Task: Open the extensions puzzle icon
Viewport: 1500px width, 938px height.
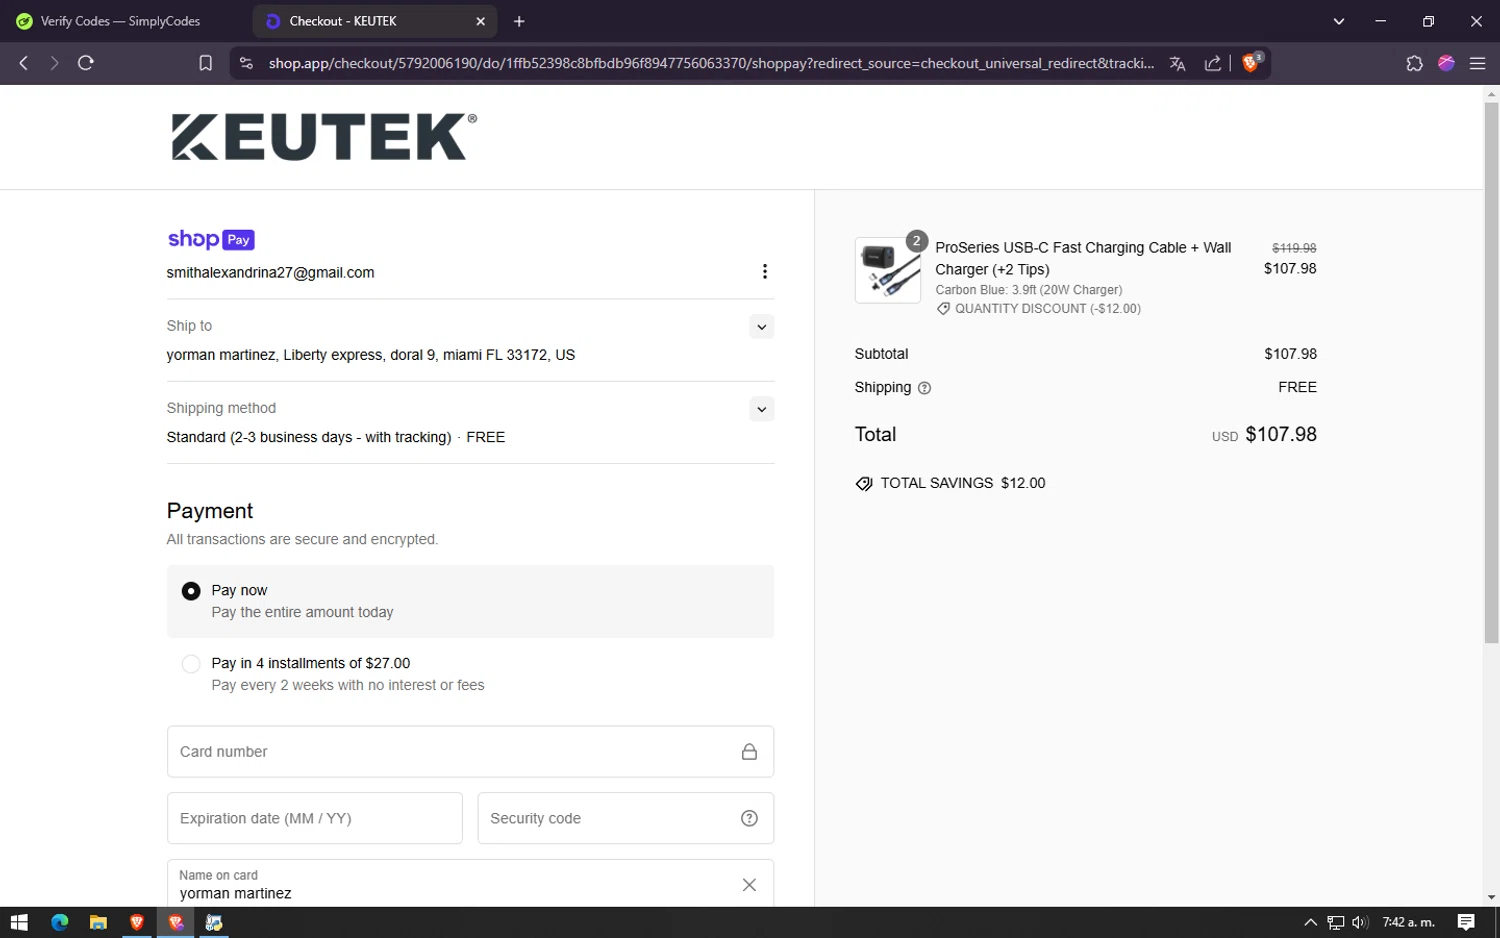Action: click(1414, 63)
